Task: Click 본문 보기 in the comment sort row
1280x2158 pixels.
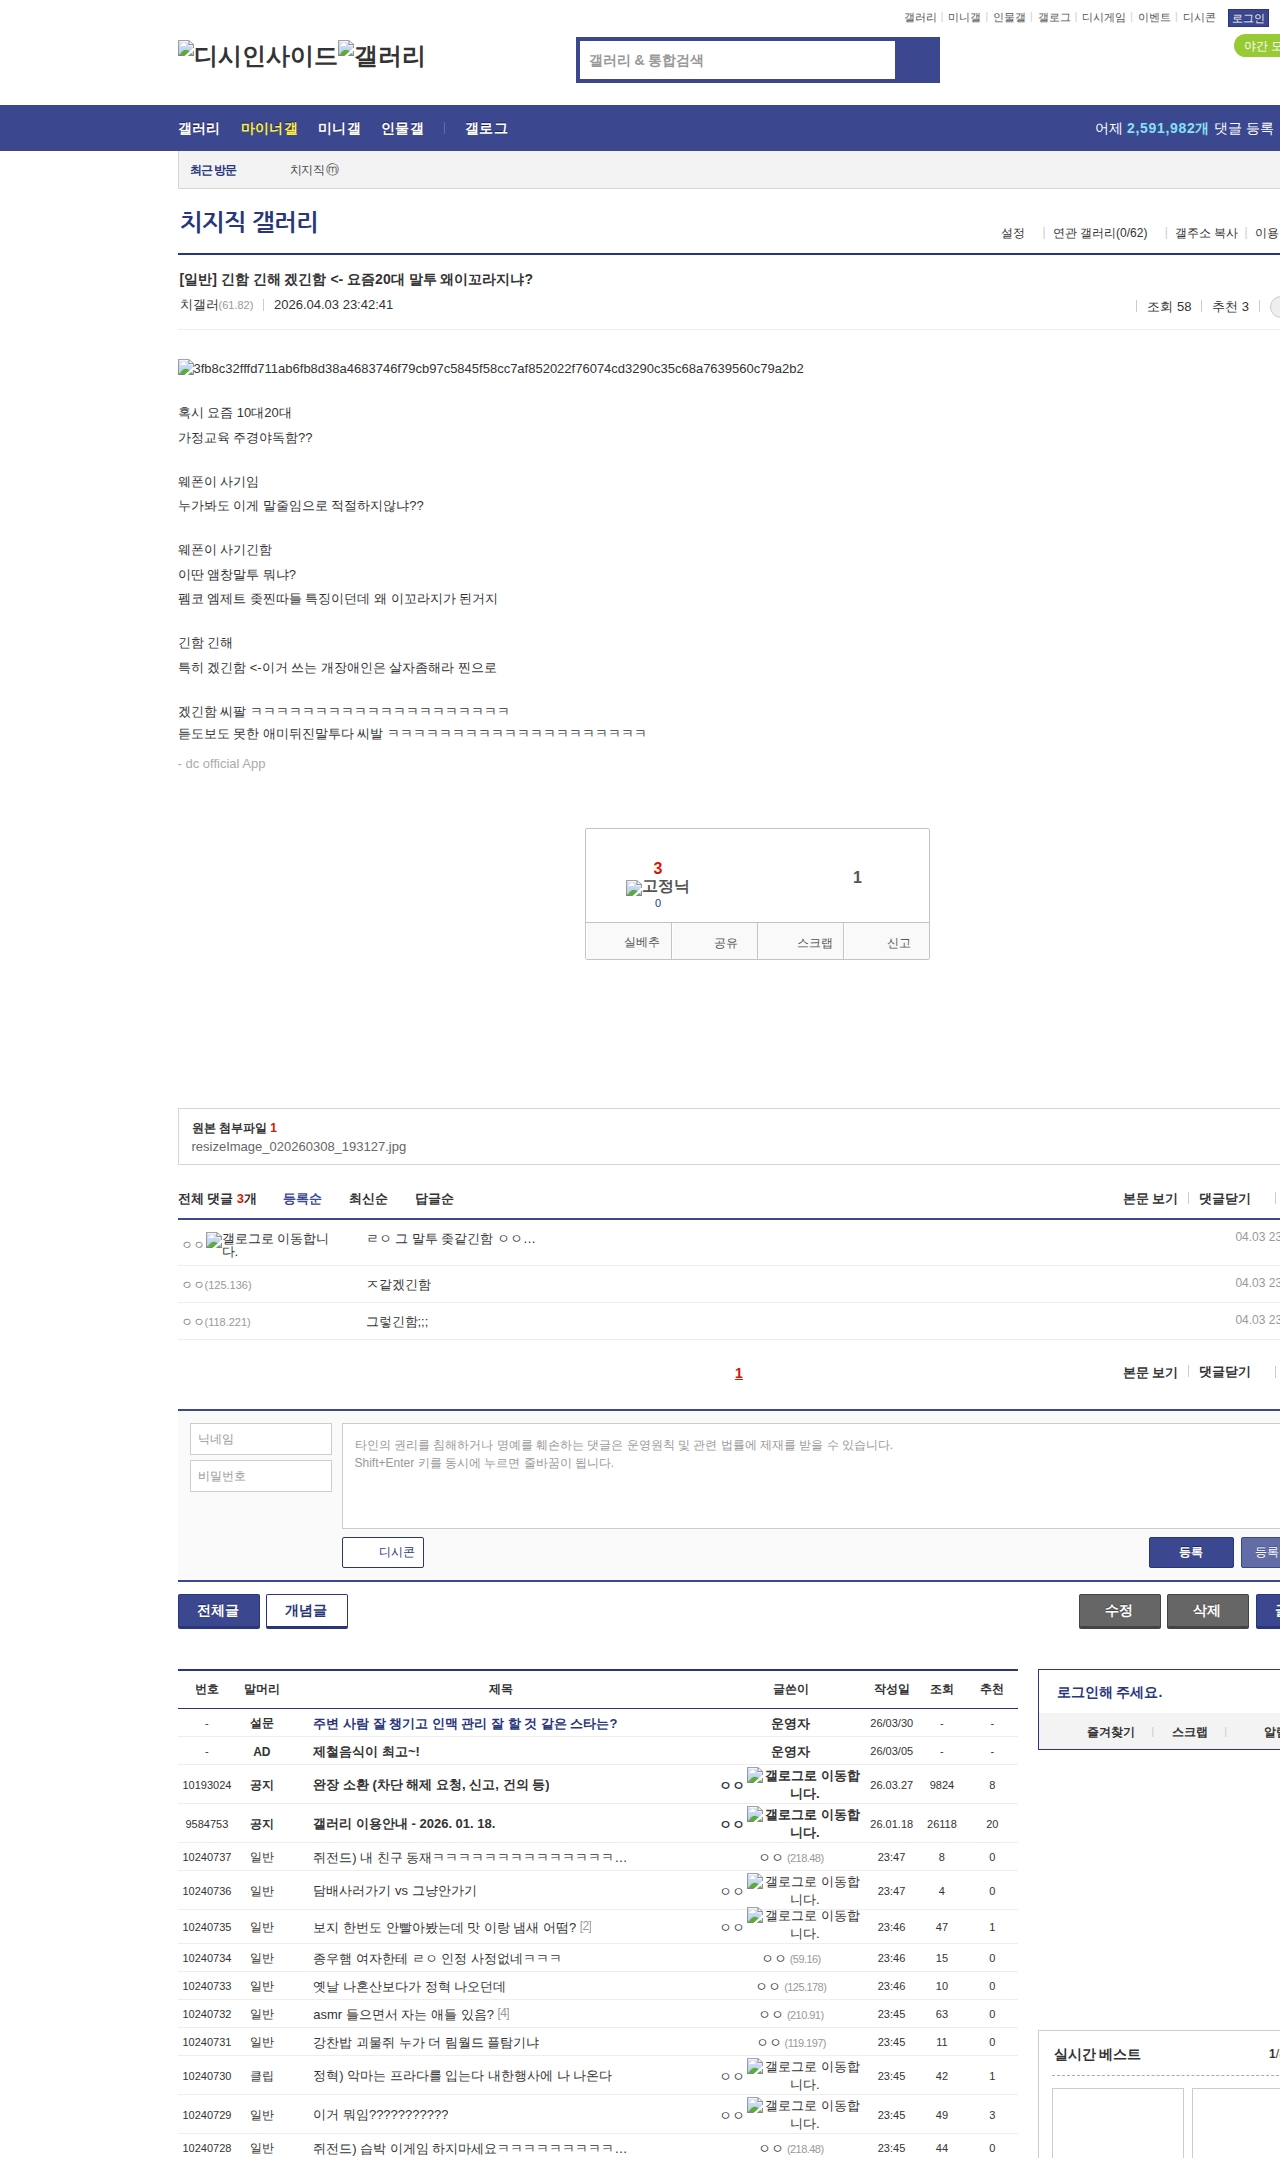Action: [x=1150, y=1198]
